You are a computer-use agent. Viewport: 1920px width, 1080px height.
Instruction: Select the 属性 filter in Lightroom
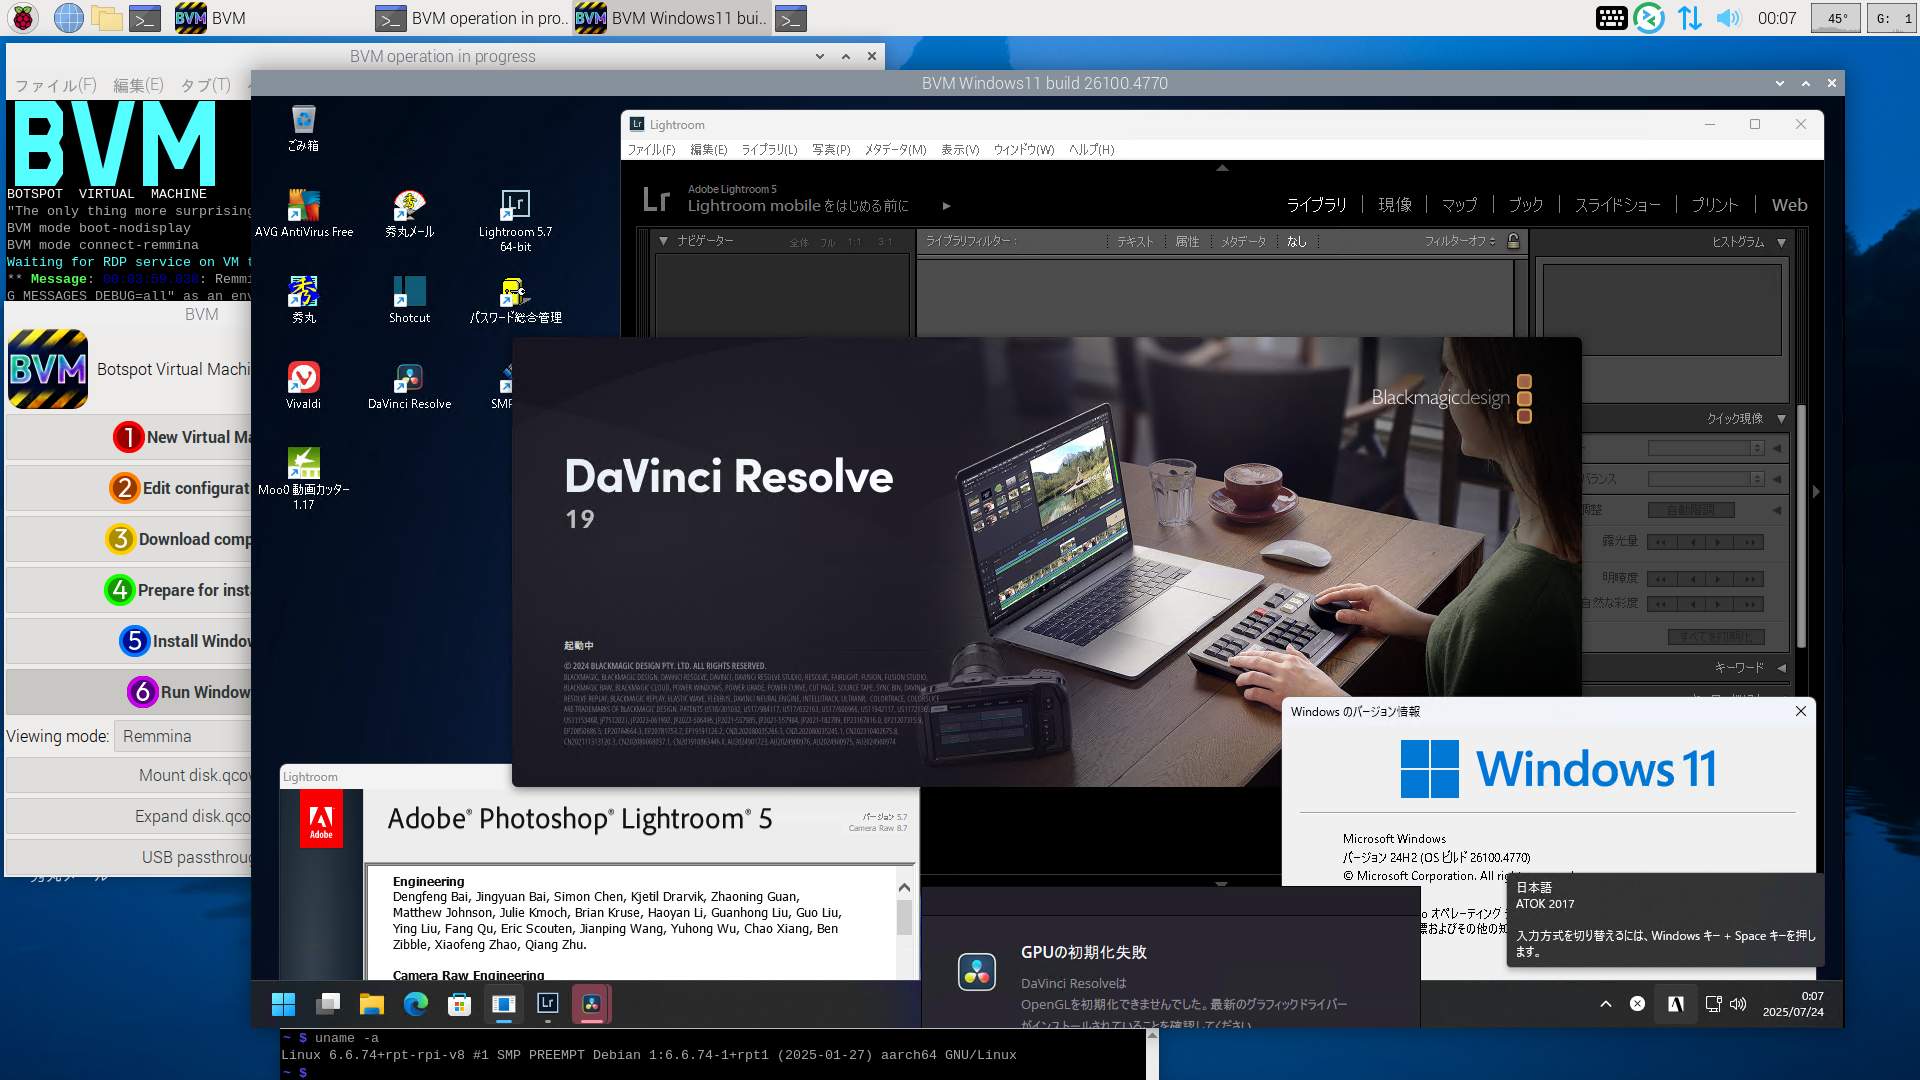pos(1187,241)
